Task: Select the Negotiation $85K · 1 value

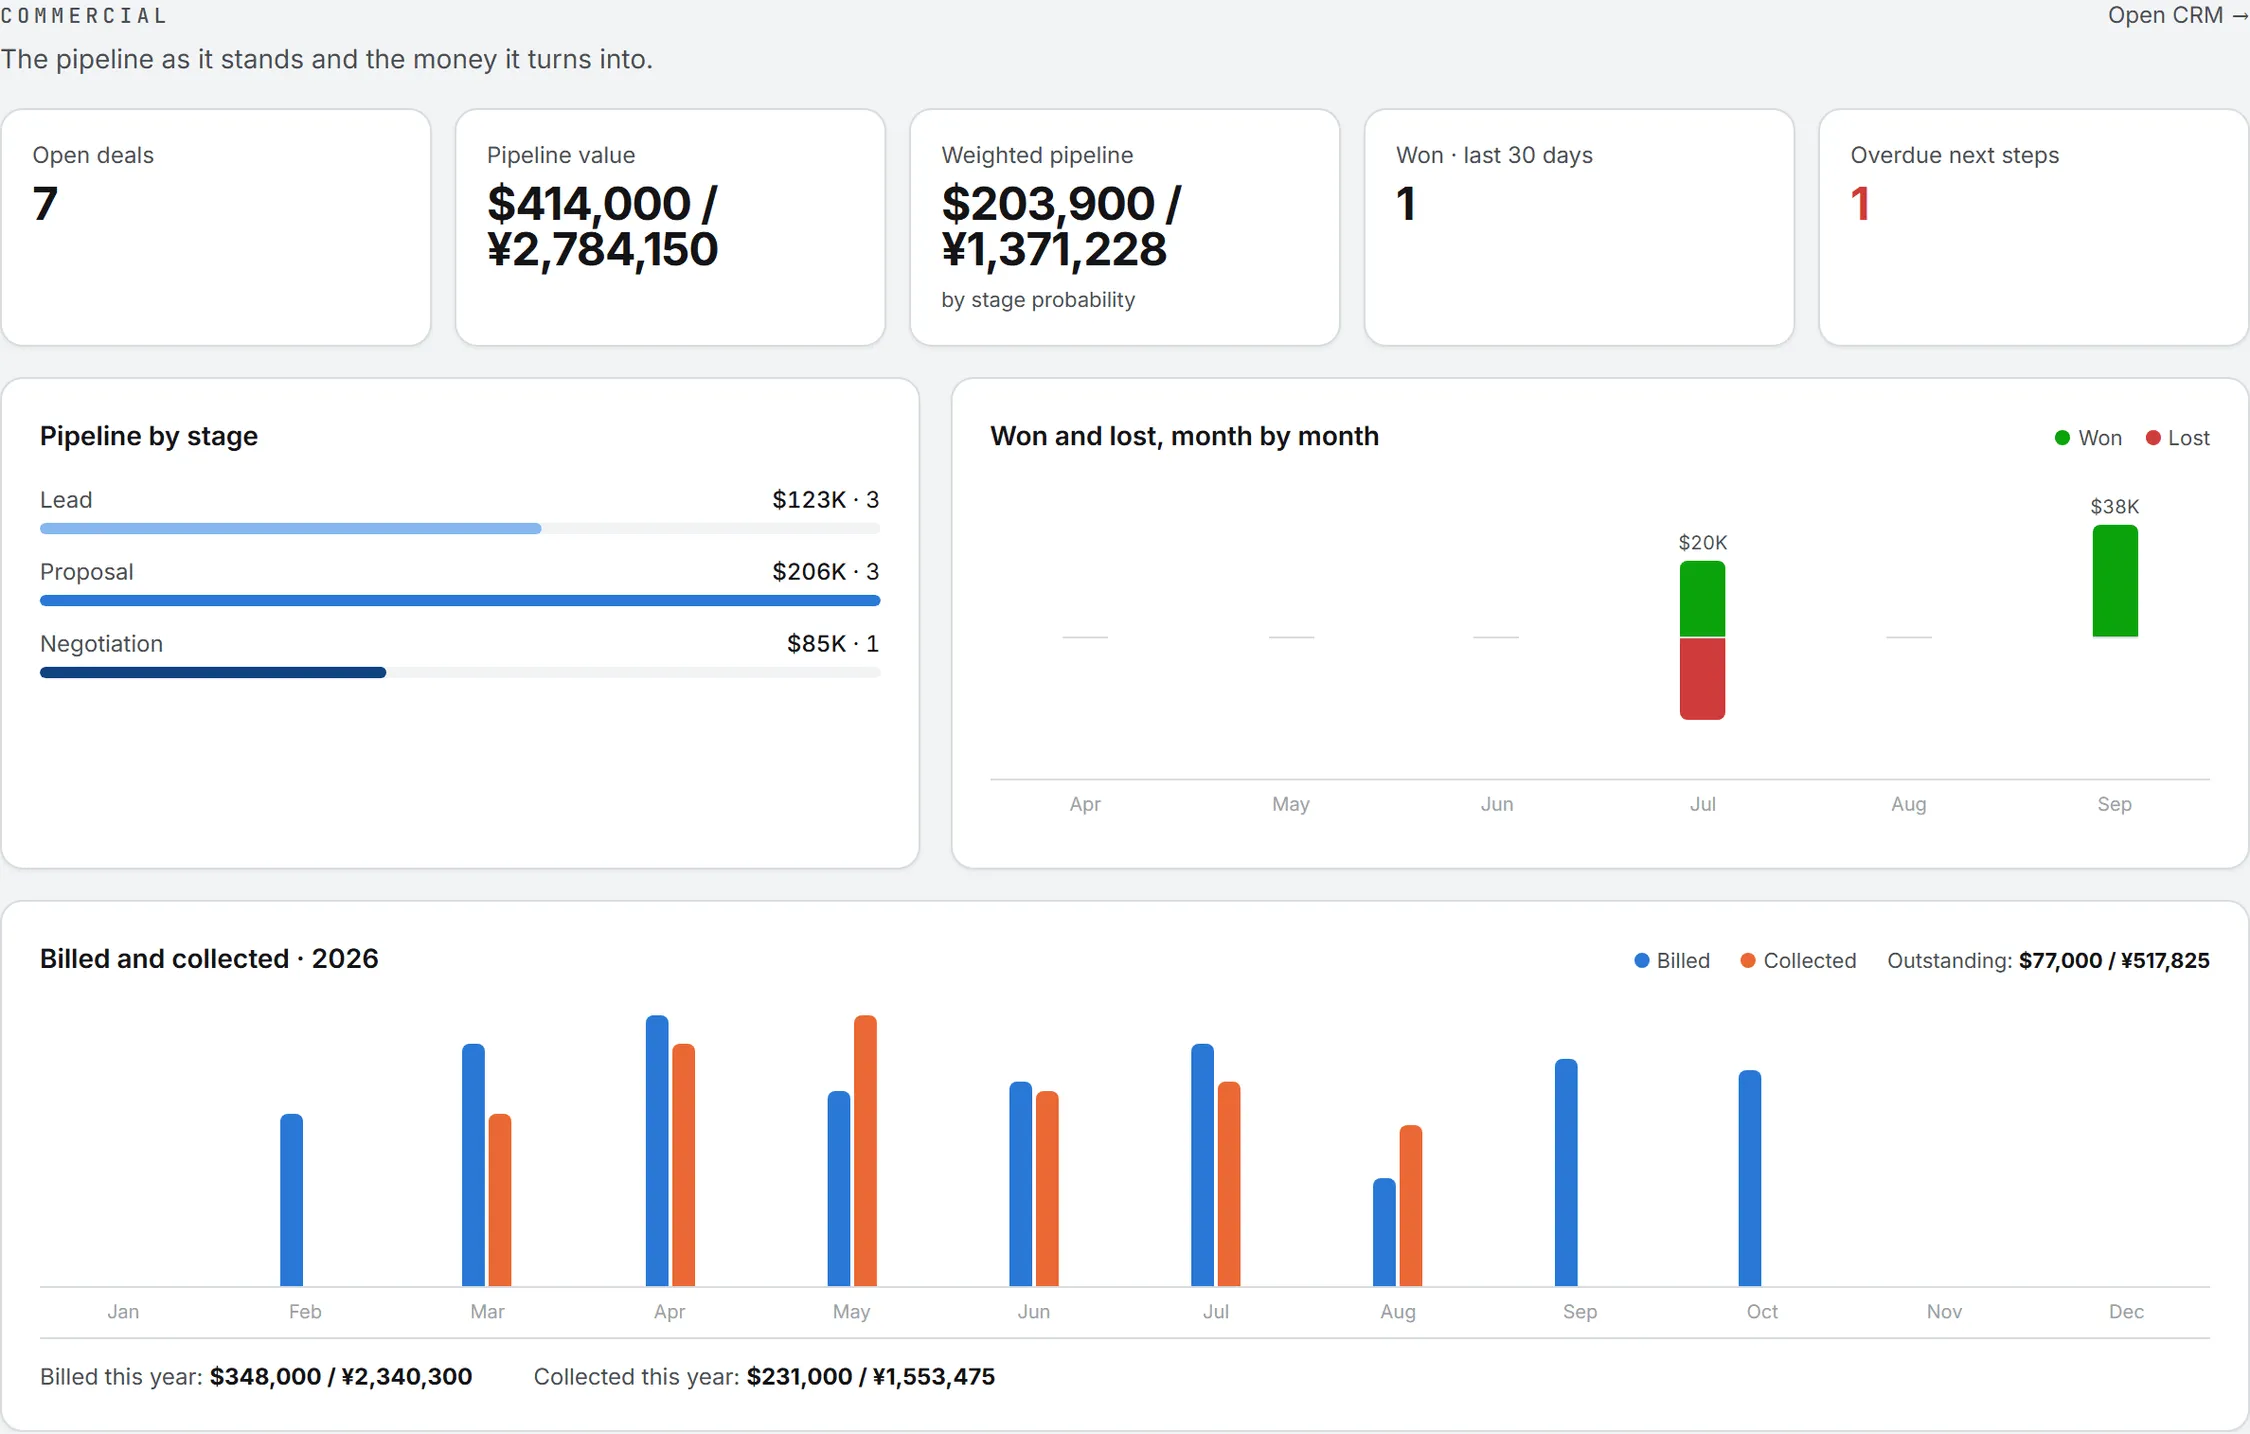Action: 832,643
